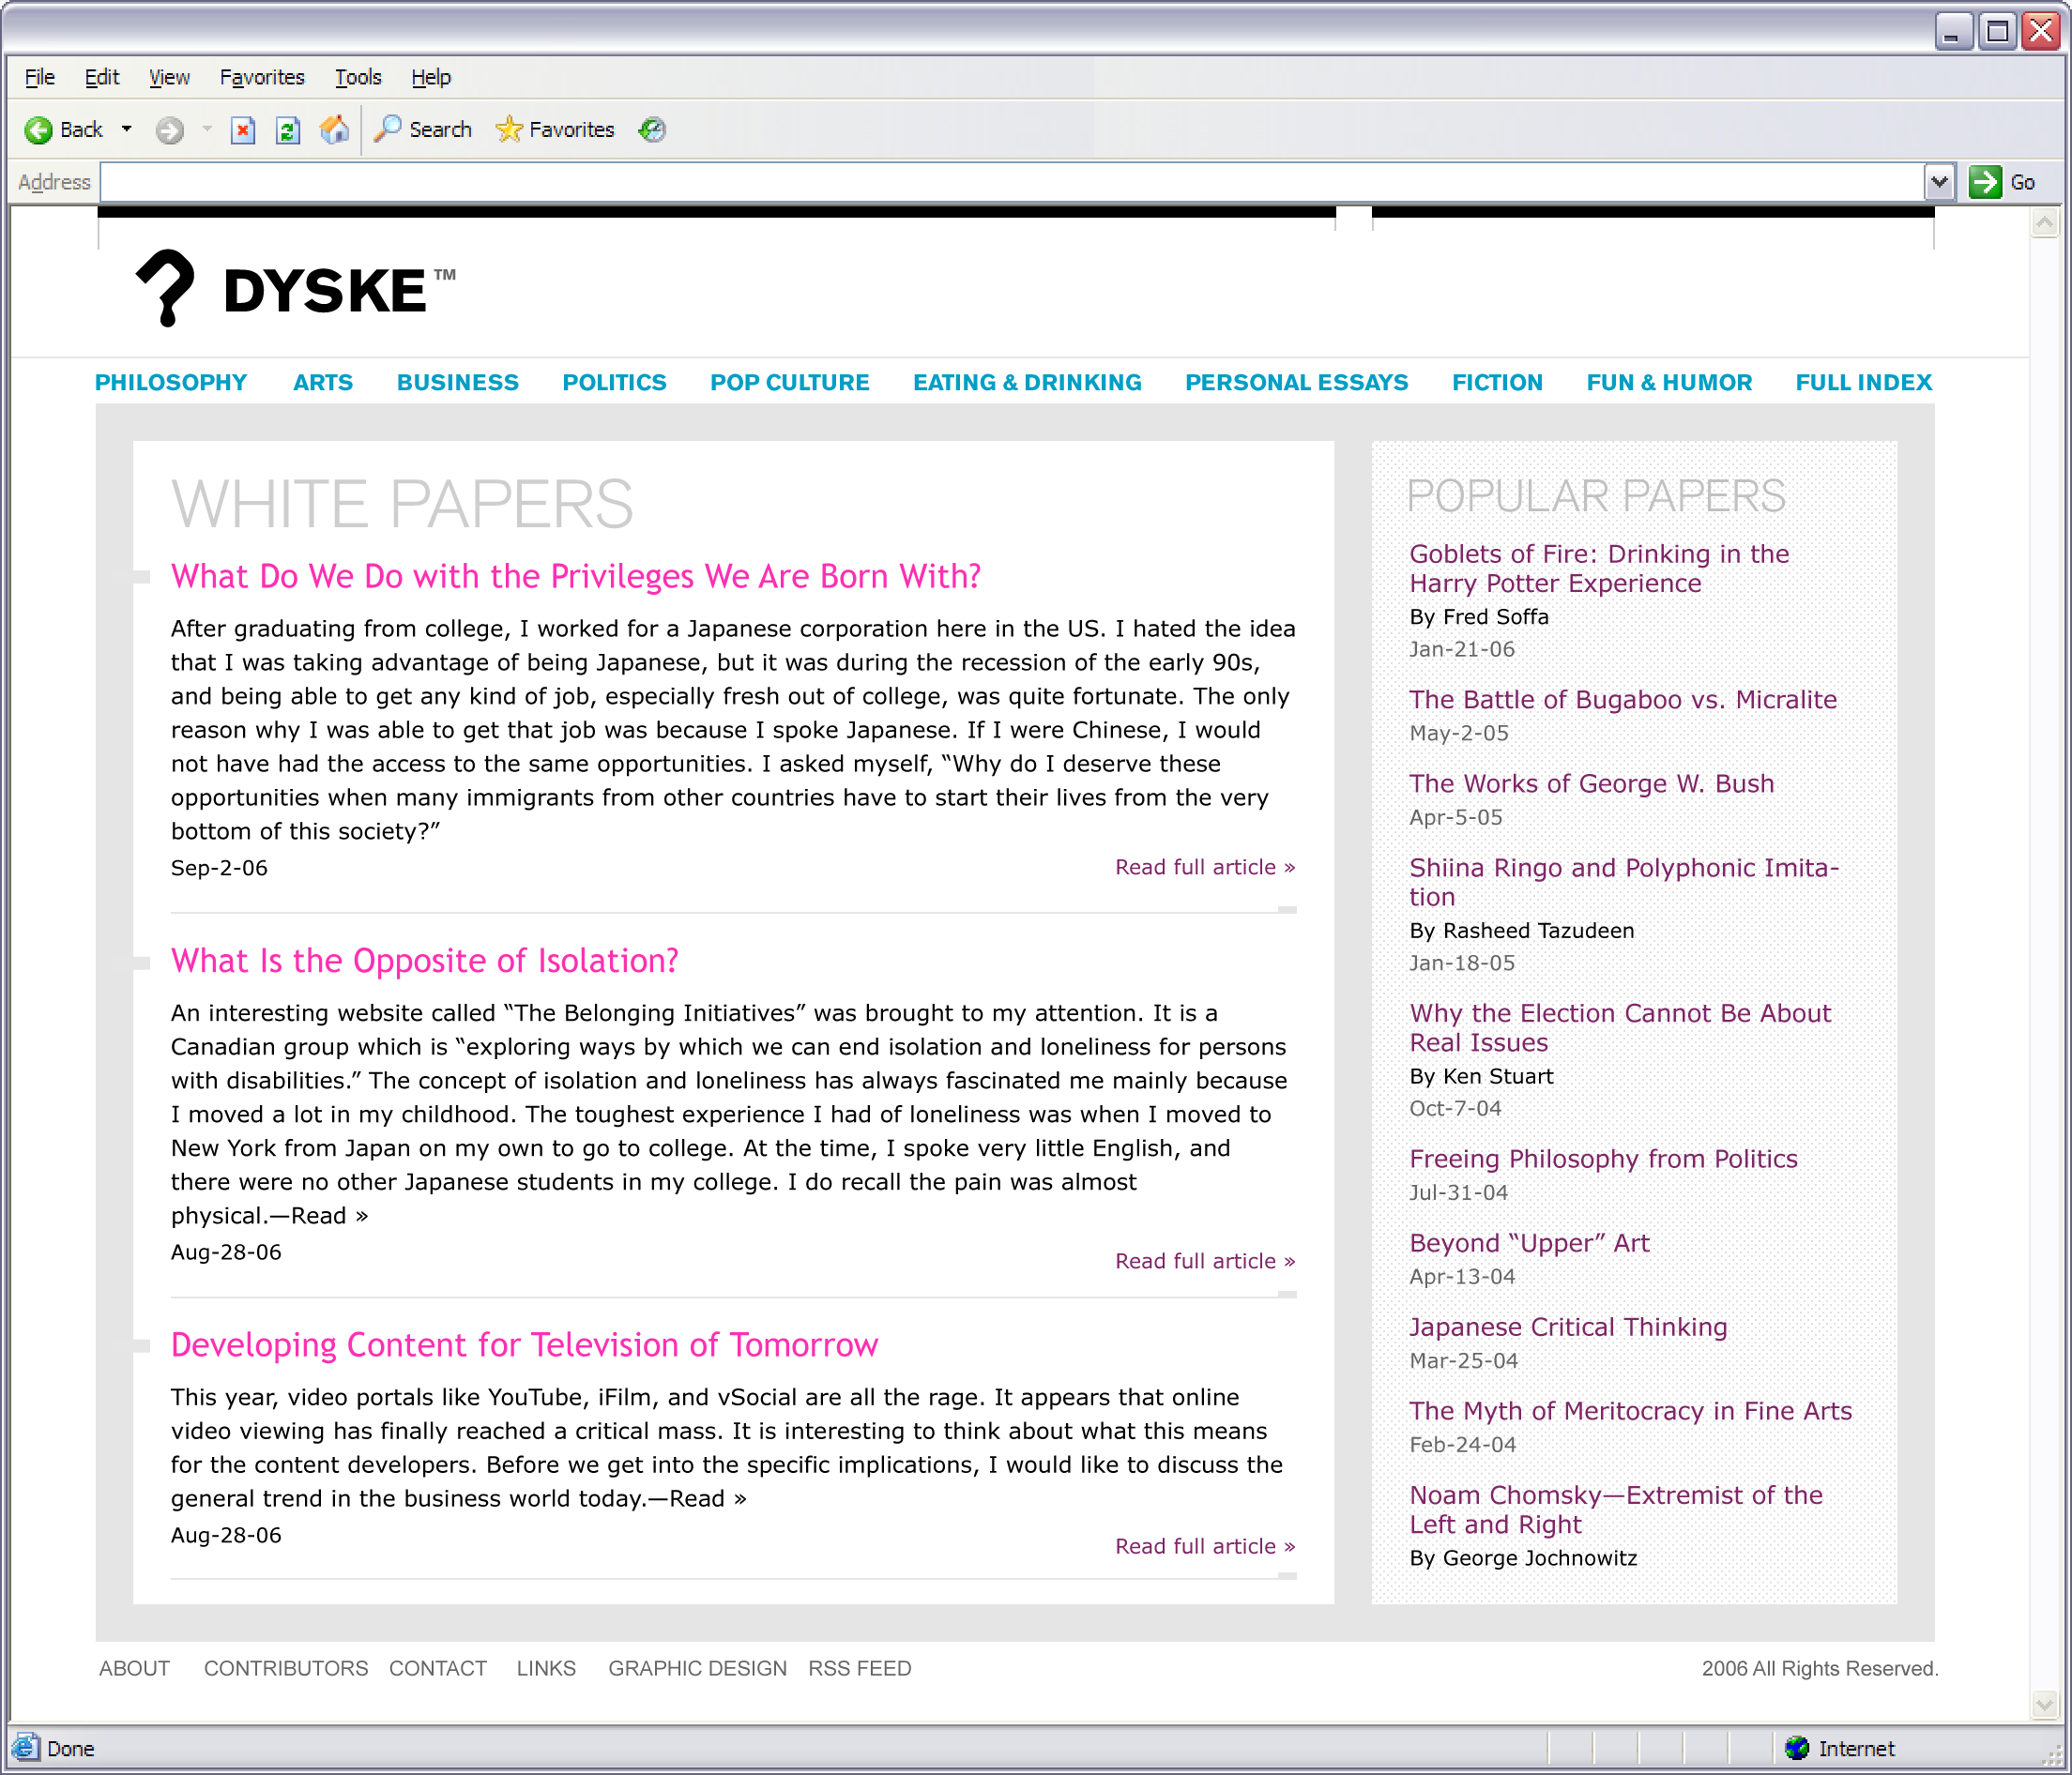The width and height of the screenshot is (2072, 1775).
Task: Click 2006 All Rights Reserved text
Action: point(1819,1668)
